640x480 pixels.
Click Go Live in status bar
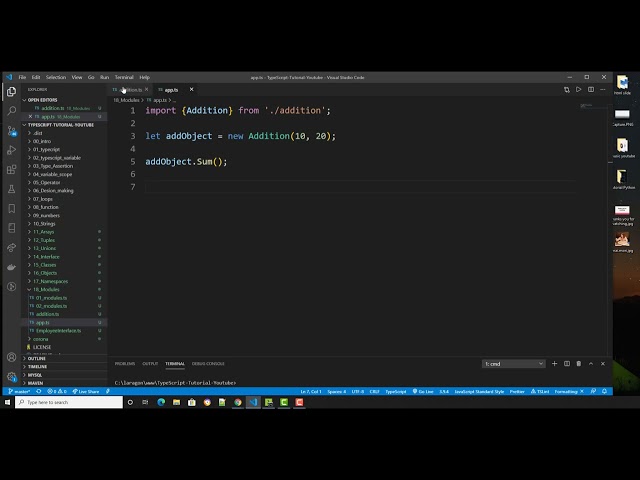tap(423, 391)
